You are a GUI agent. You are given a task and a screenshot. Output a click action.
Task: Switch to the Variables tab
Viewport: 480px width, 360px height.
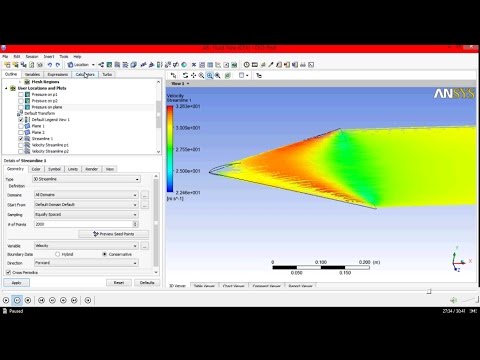(32, 74)
